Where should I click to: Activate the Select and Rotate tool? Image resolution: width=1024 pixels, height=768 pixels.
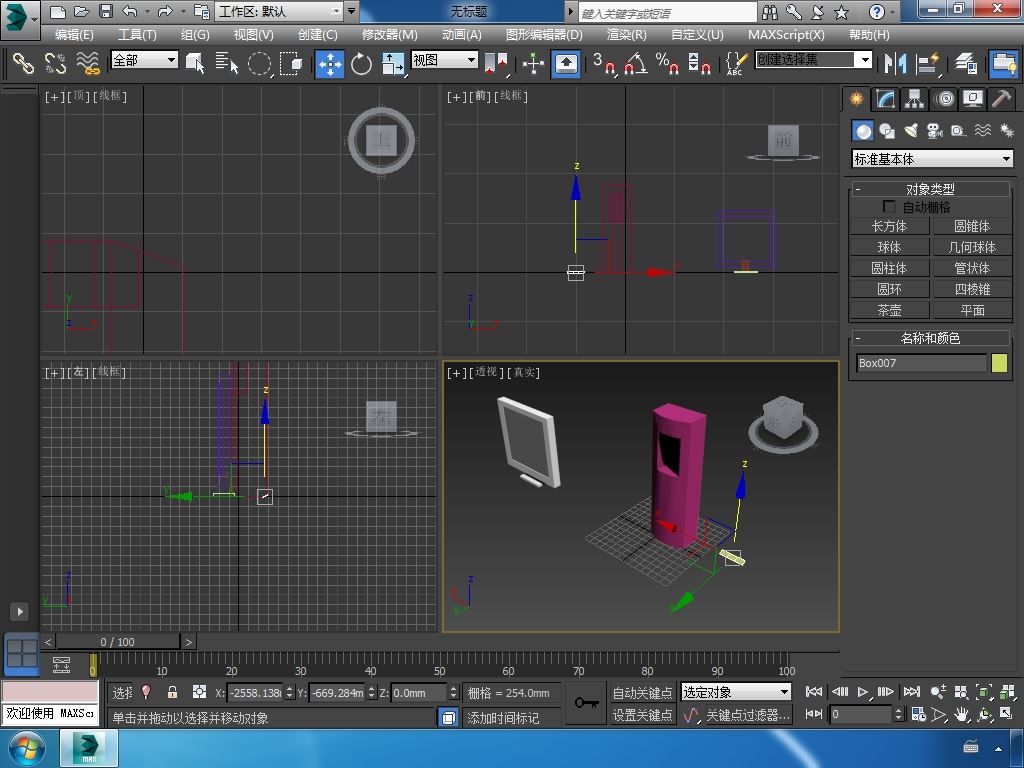click(x=361, y=63)
